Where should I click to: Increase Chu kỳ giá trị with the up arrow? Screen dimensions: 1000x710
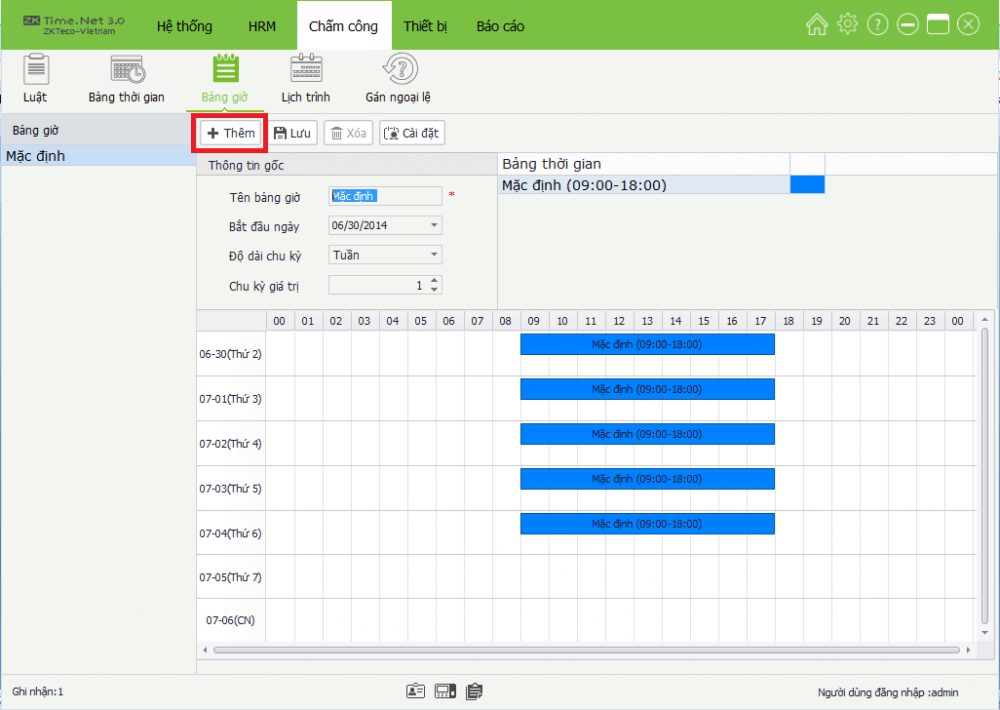click(x=432, y=280)
